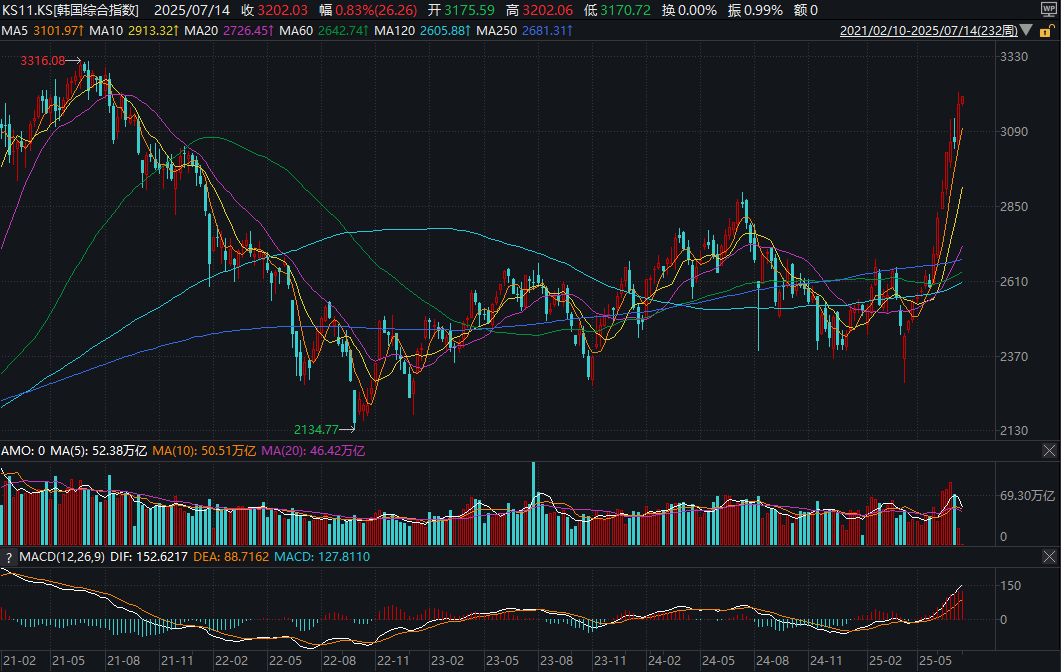This screenshot has width=1061, height=672.
Task: Click the 23-02 date on time axis
Action: 447,661
